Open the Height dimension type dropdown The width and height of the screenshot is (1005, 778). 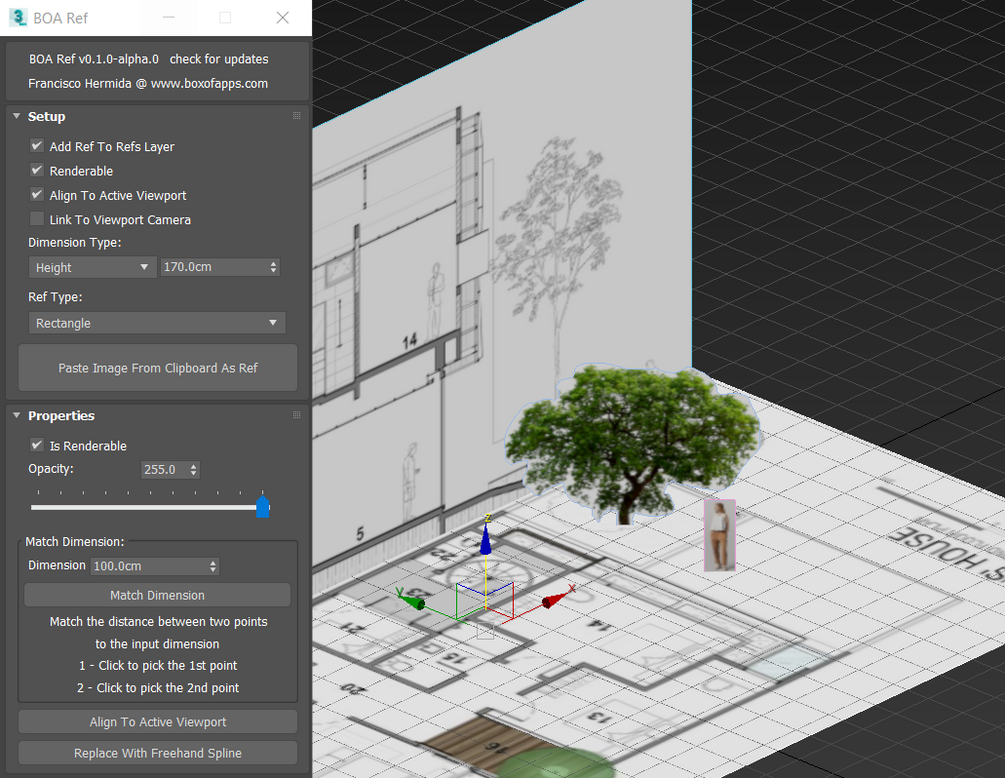[92, 267]
